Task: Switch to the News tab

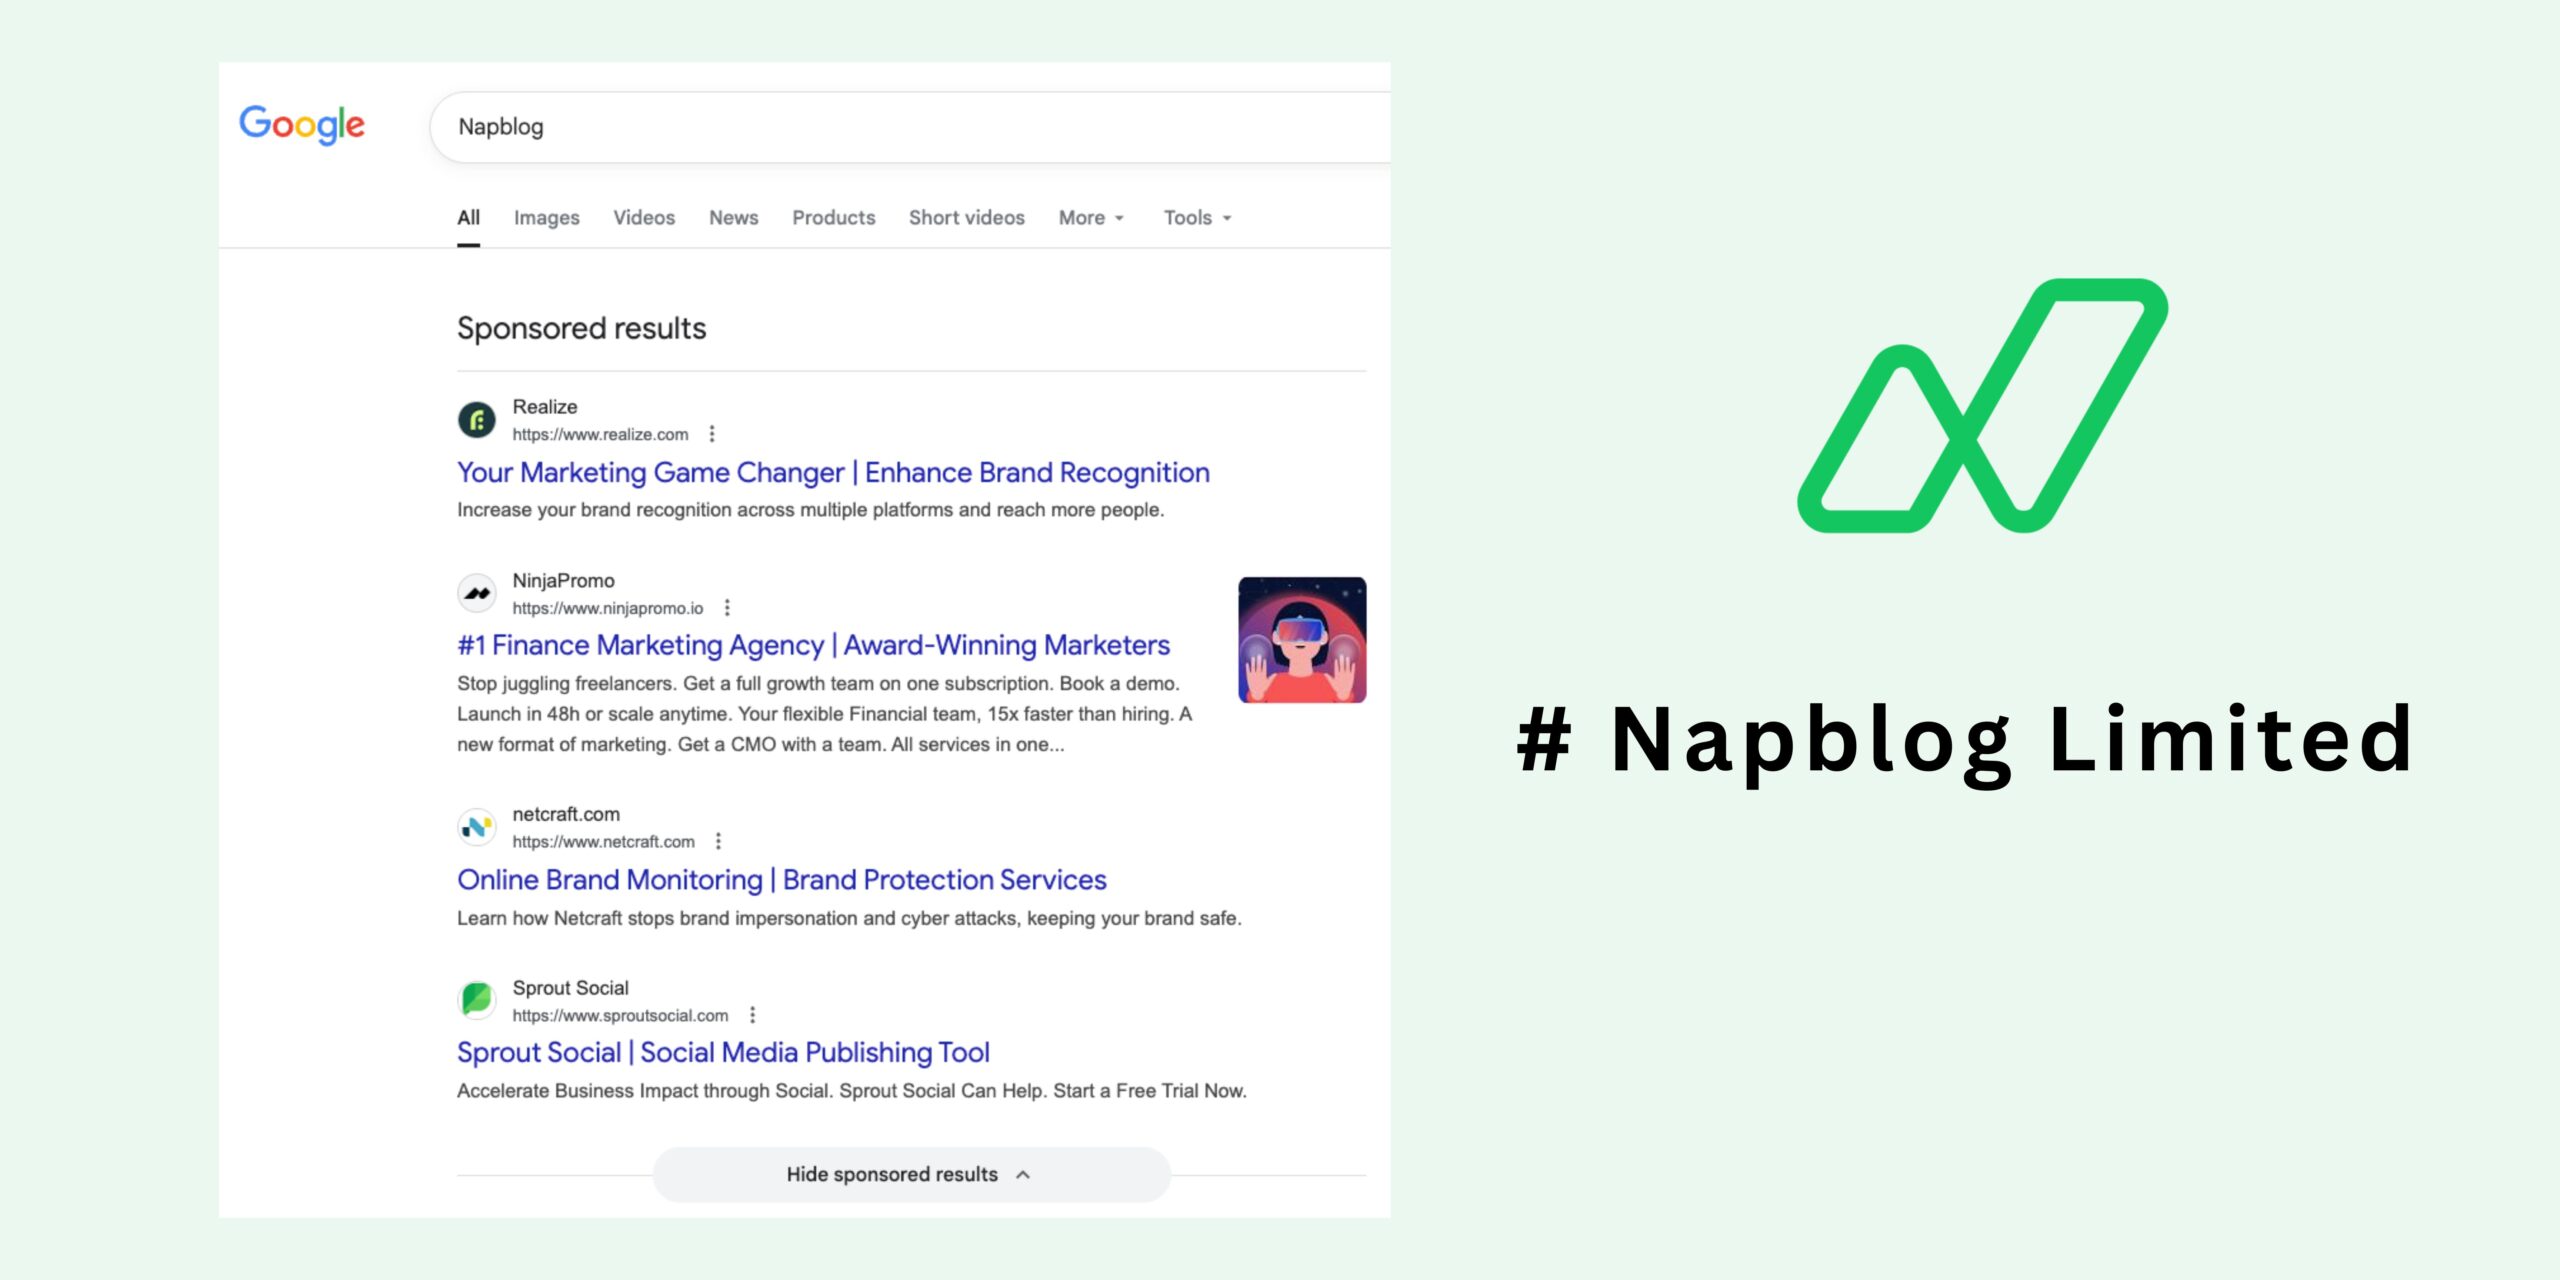Action: [733, 217]
